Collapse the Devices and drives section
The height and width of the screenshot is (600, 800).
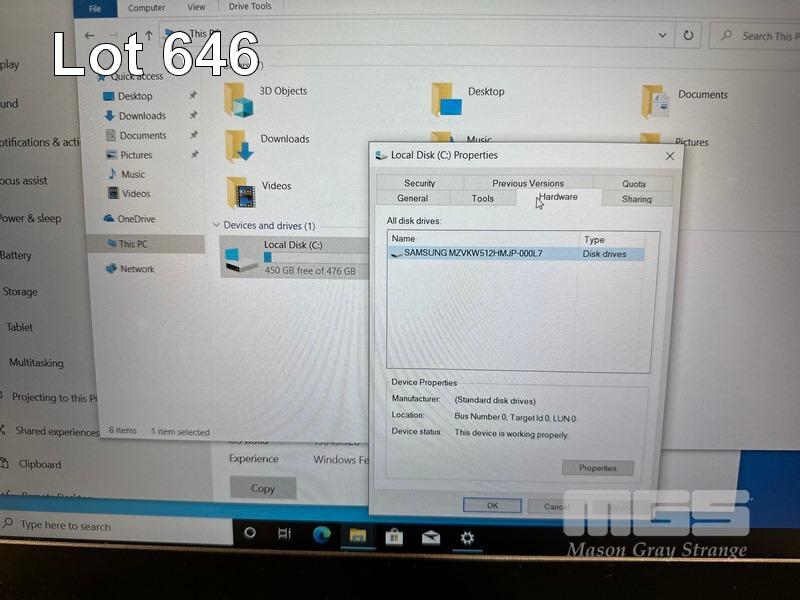click(x=216, y=226)
